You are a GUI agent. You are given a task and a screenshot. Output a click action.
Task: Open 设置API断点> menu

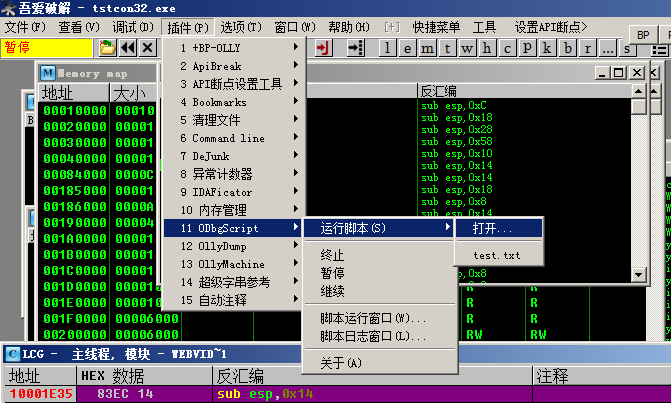pos(551,27)
